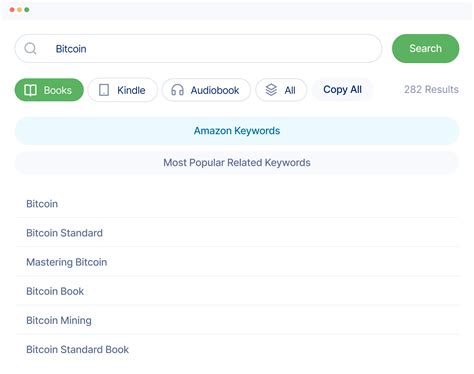Click the 282 Results count
This screenshot has width=474, height=374.
pyautogui.click(x=431, y=90)
